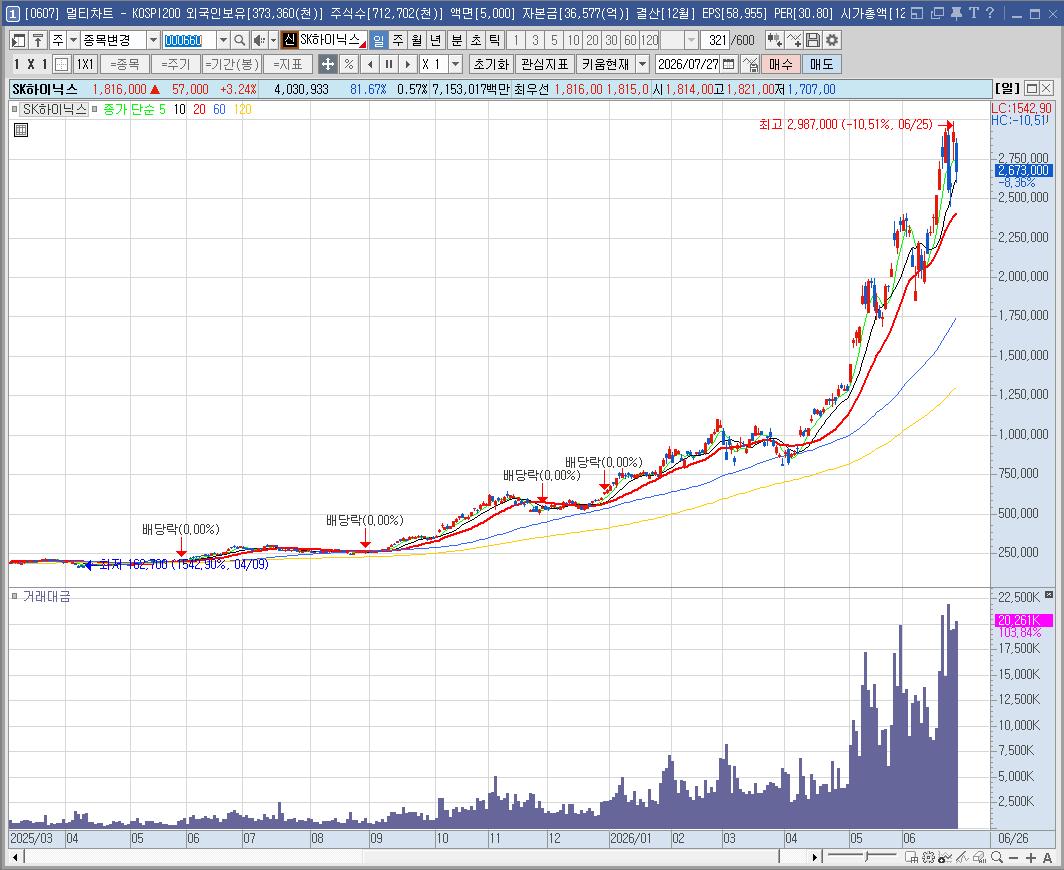Click the speaker sound icon in toolbar
Screen dimensions: 1064x870
pyautogui.click(x=259, y=41)
